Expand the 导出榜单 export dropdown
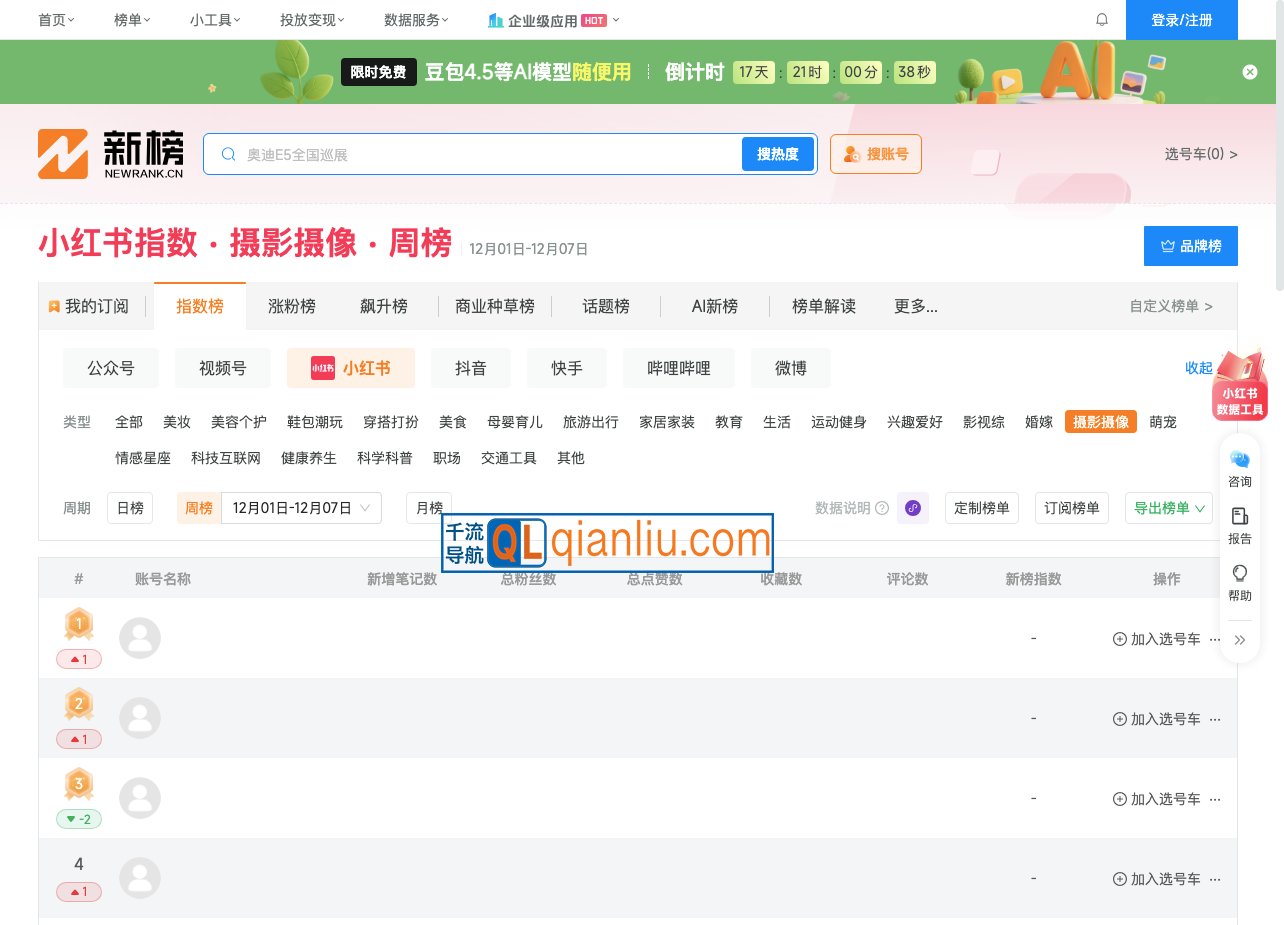 click(x=1168, y=508)
